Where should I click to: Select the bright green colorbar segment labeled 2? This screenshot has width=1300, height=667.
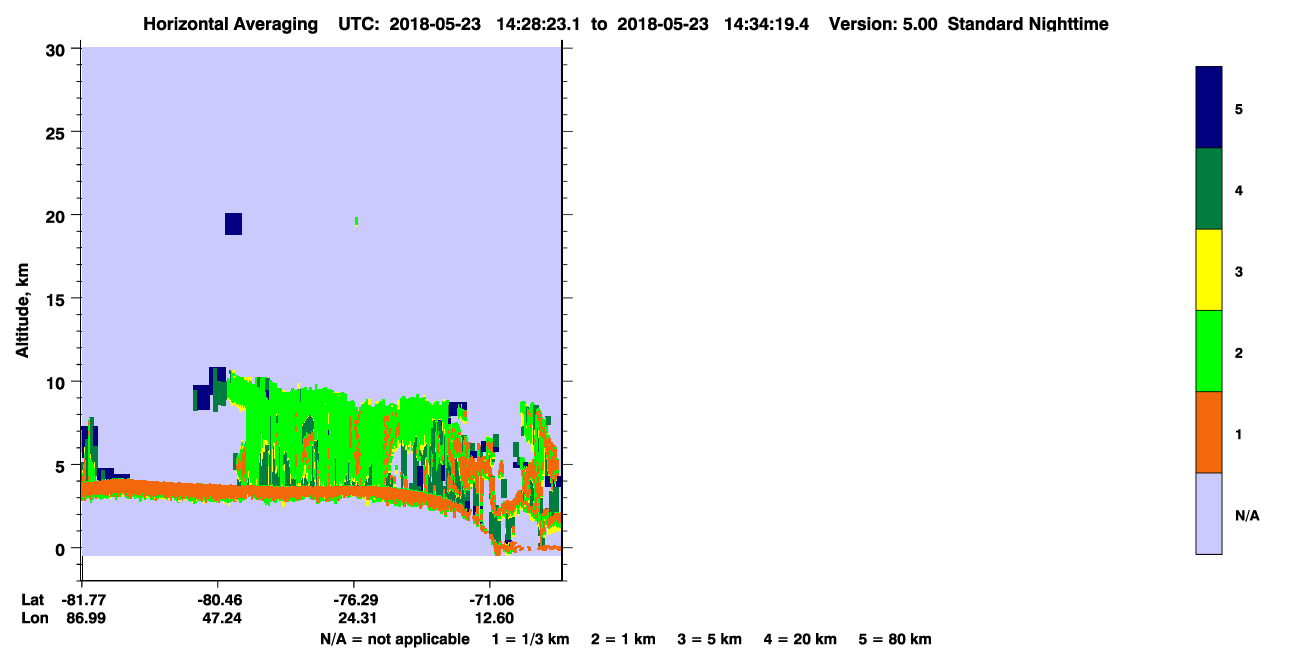tap(1208, 351)
